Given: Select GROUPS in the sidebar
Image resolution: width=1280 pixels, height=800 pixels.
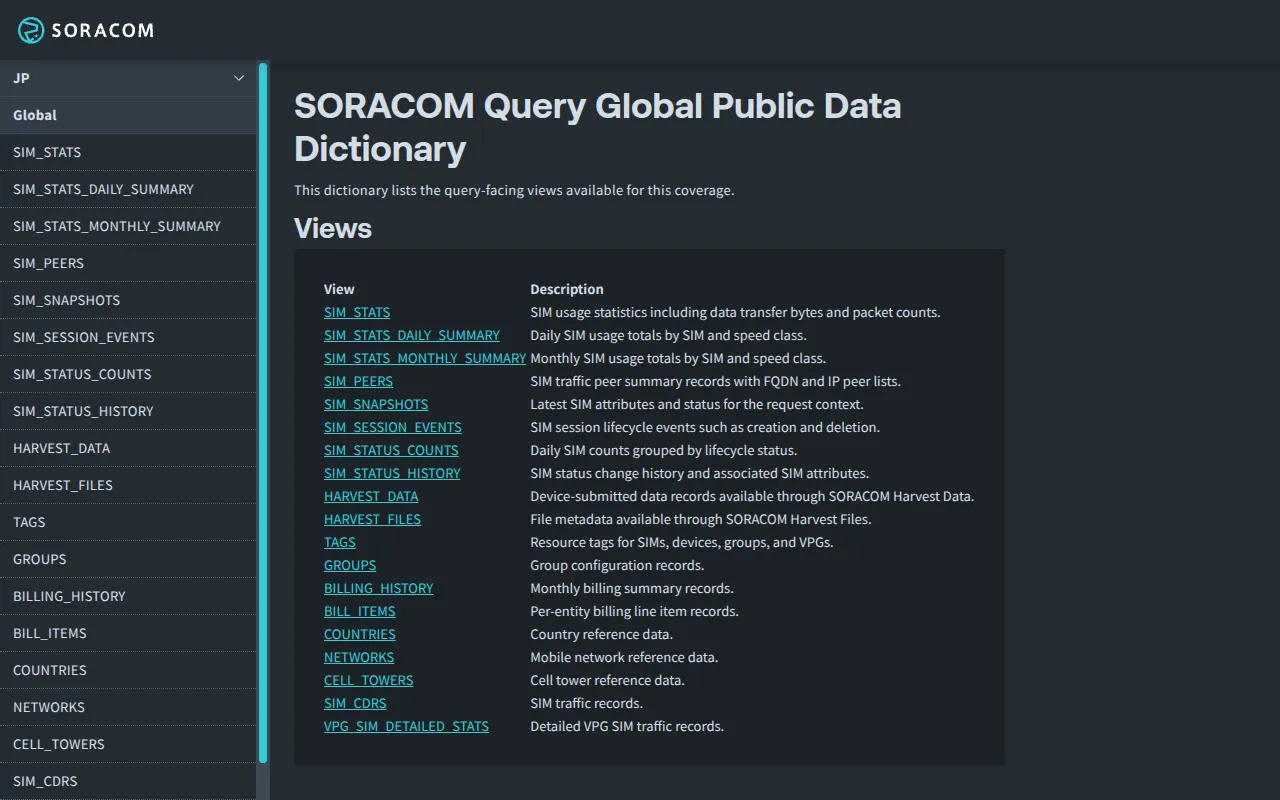Looking at the screenshot, I should 128,559.
